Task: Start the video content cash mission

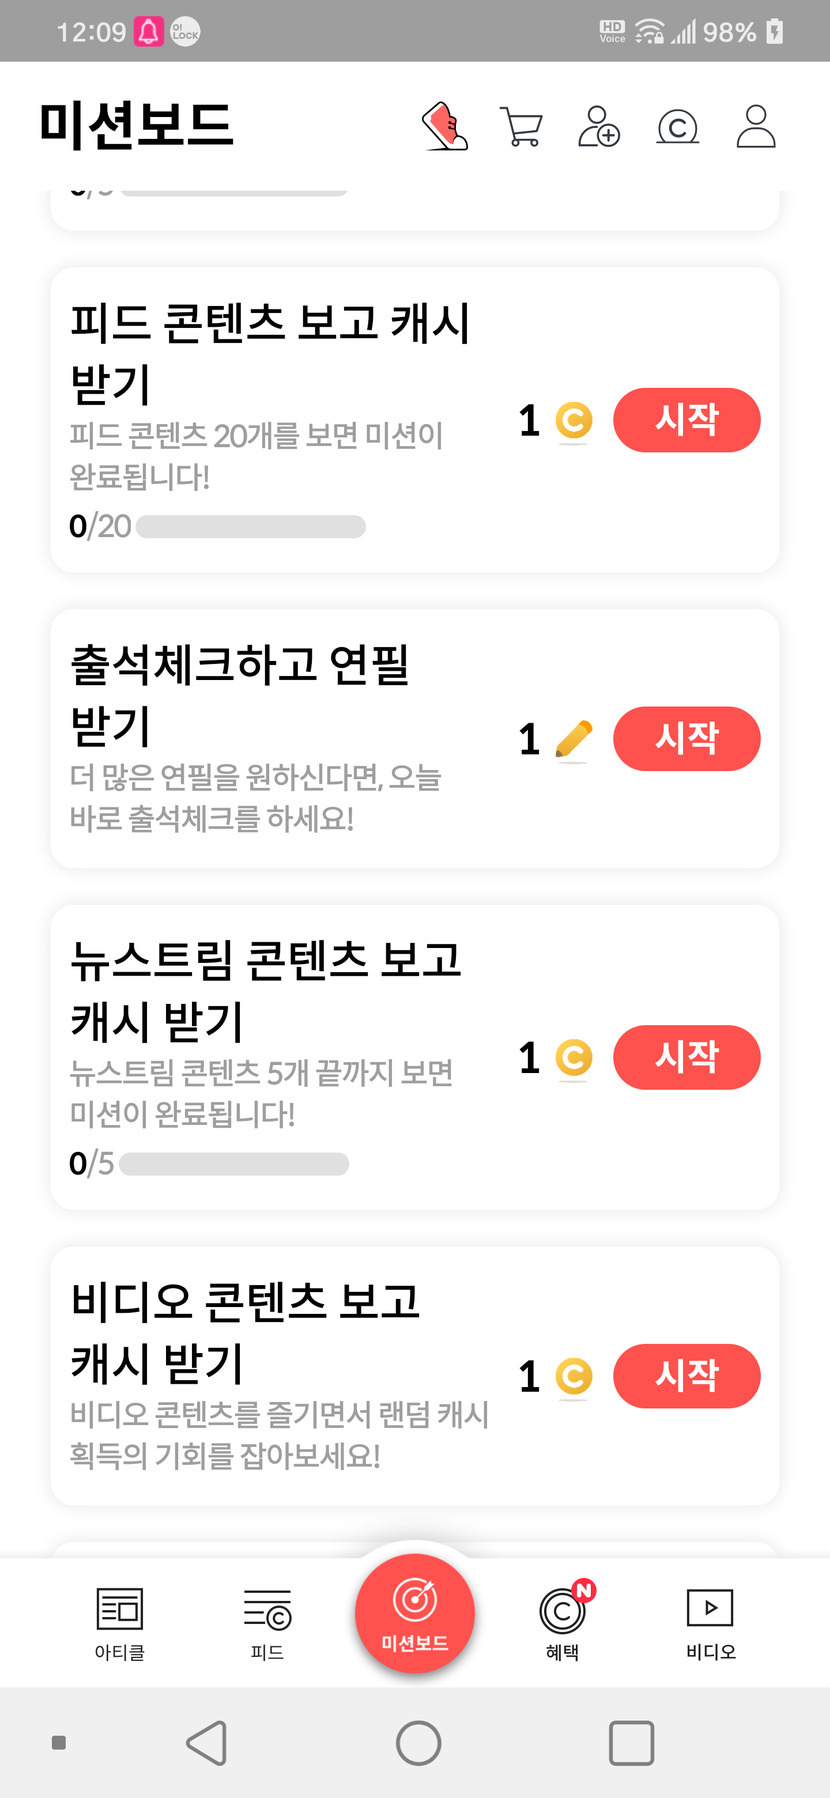Action: coord(686,1376)
